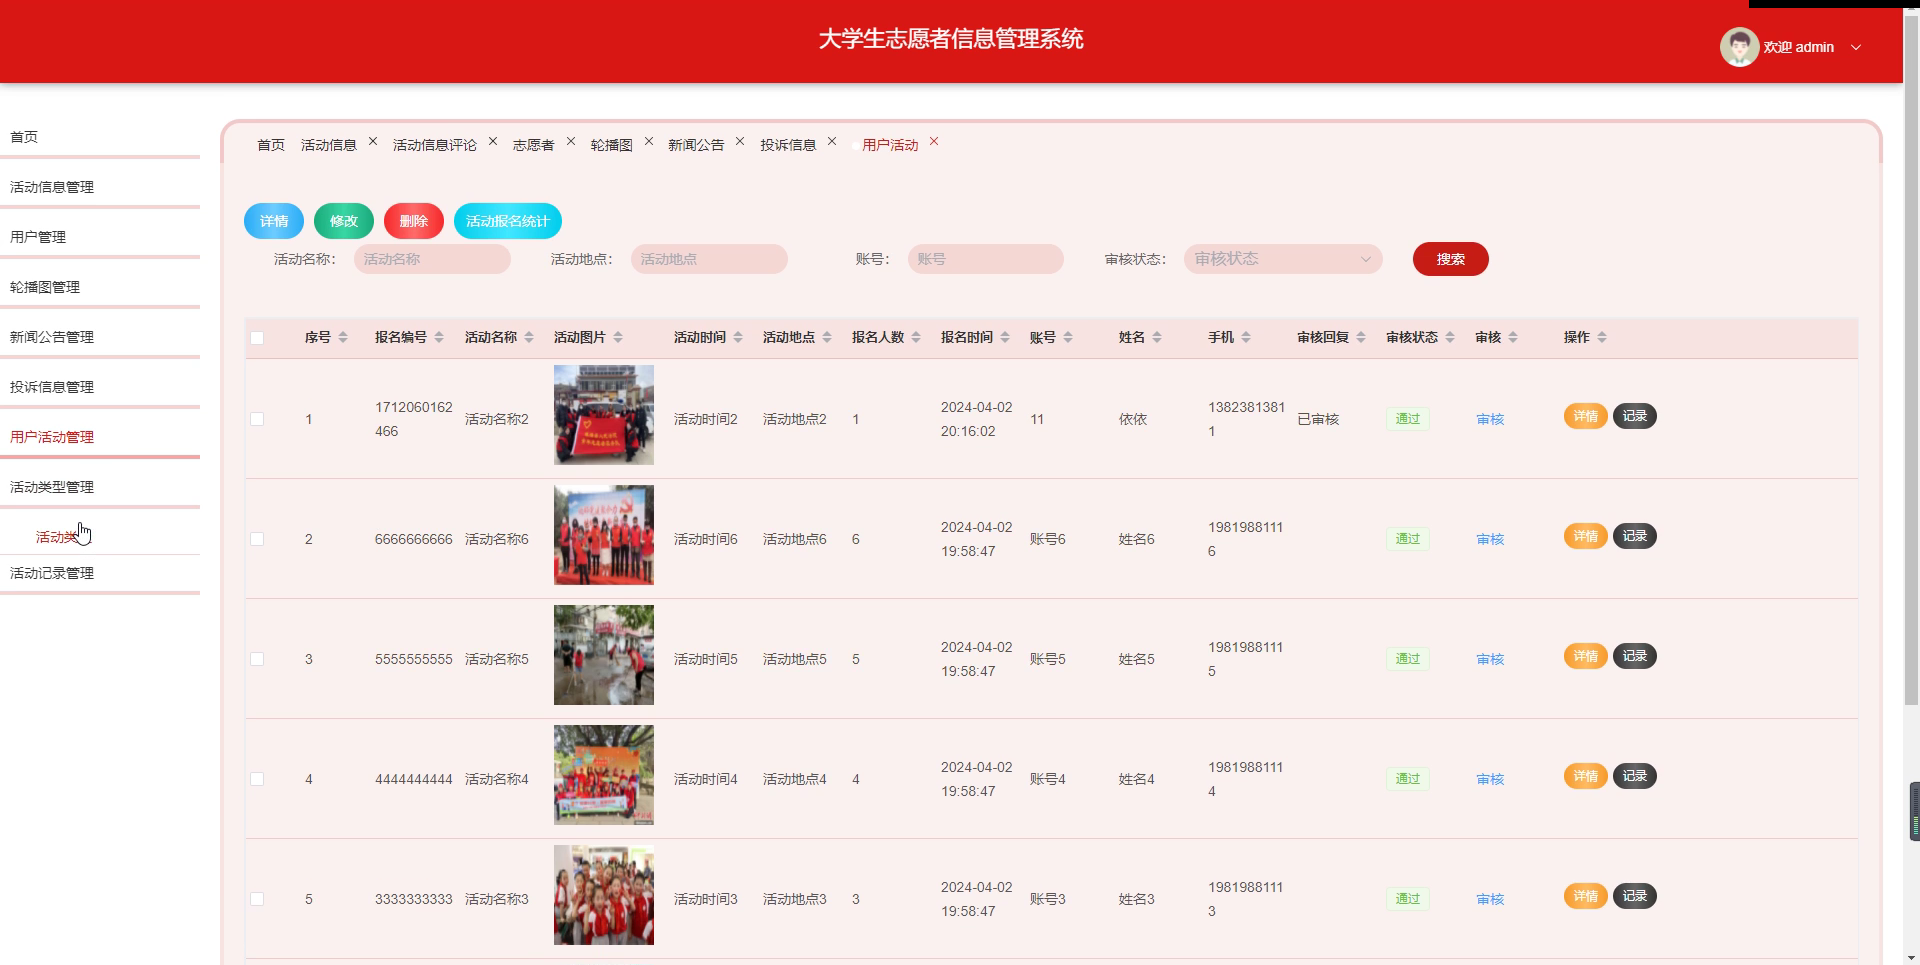This screenshot has width=1920, height=965.
Task: Click the 活动报名统计 button
Action: tap(508, 221)
